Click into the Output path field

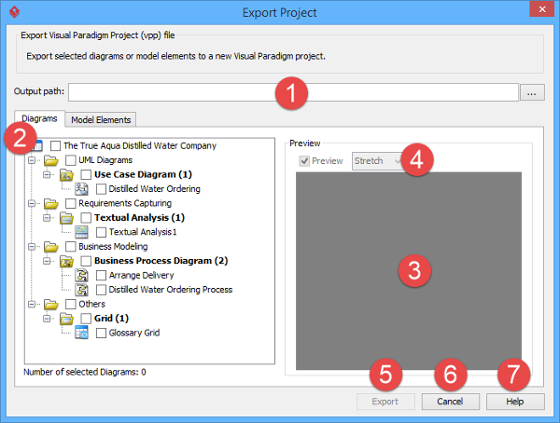tap(293, 93)
